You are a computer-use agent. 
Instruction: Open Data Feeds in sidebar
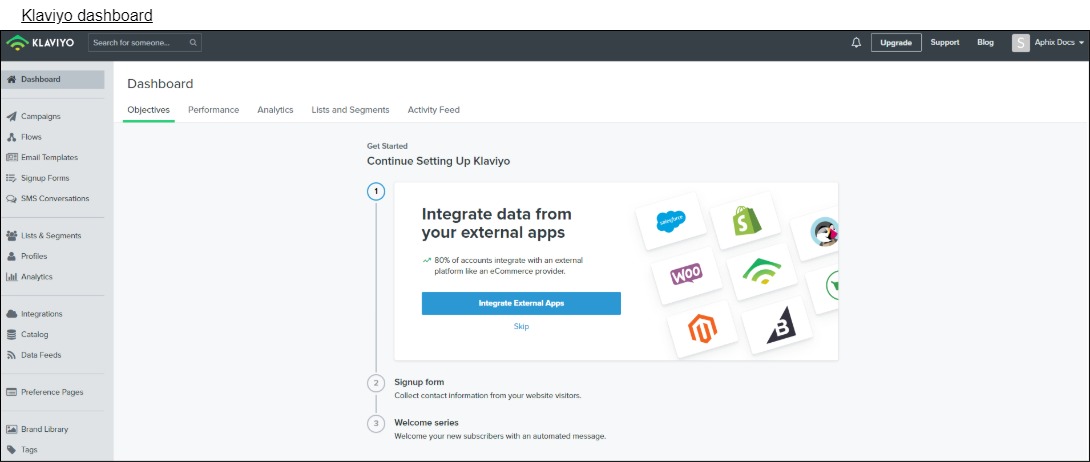(x=40, y=355)
